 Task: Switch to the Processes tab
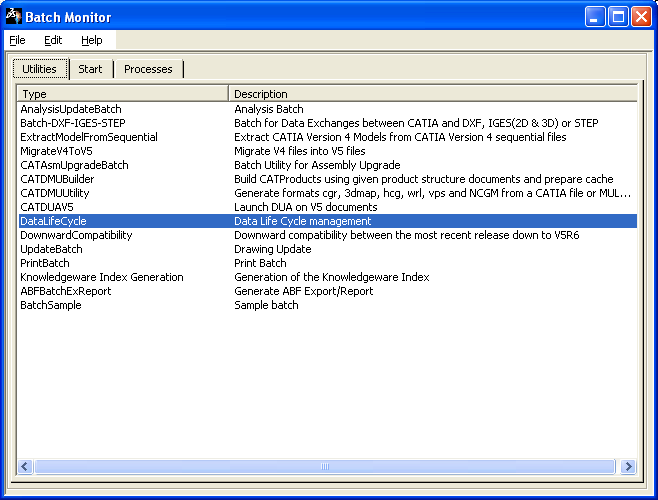pos(148,69)
